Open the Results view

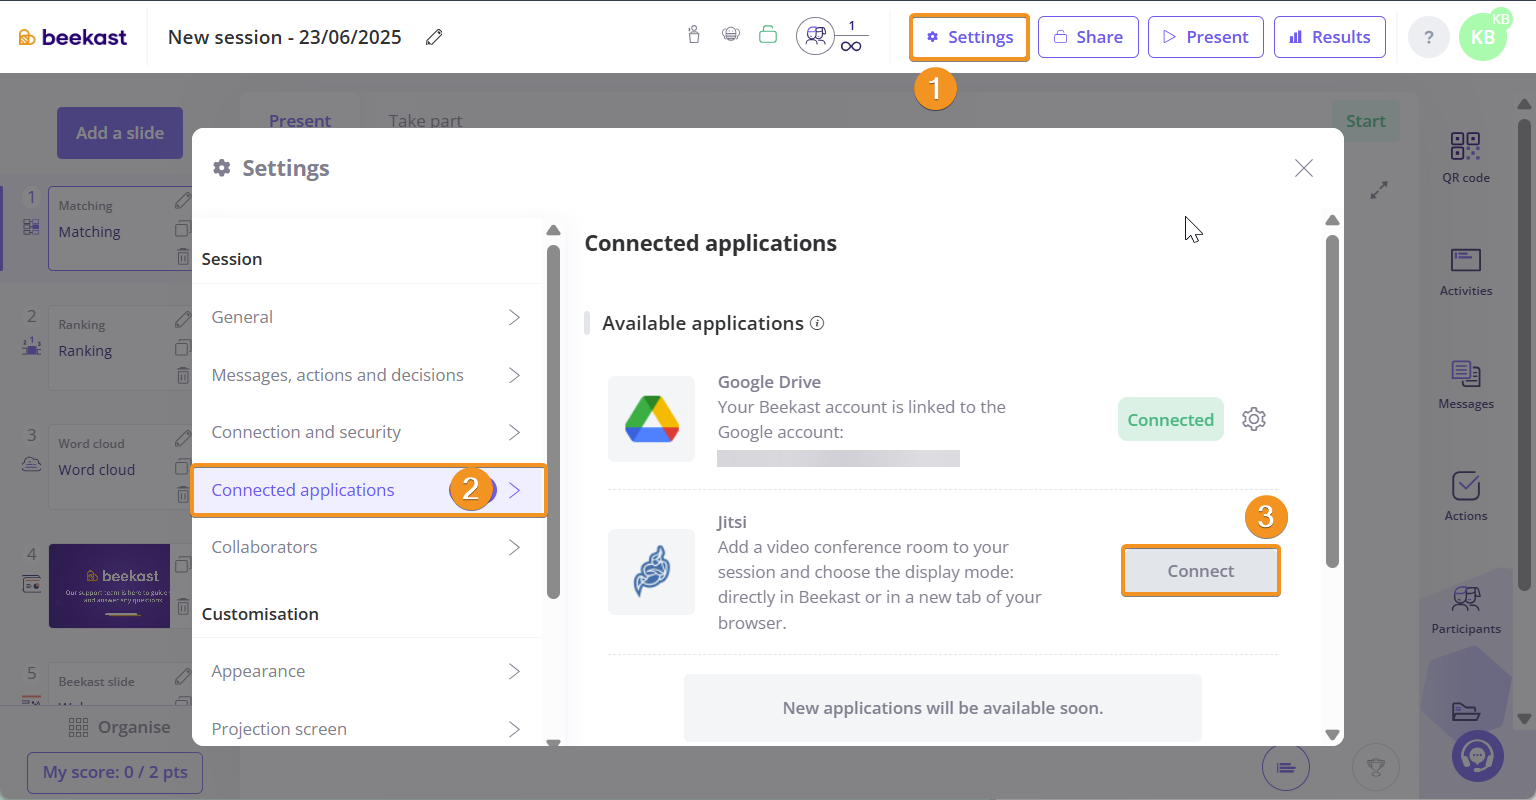point(1330,37)
